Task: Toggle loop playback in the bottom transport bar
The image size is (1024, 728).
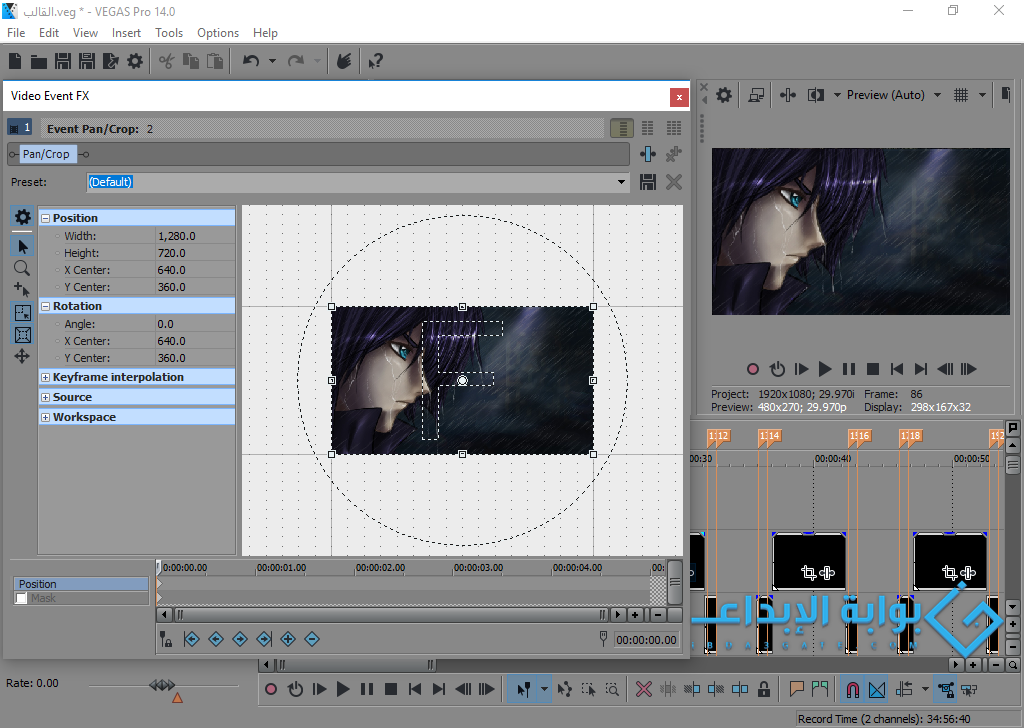Action: [x=295, y=689]
